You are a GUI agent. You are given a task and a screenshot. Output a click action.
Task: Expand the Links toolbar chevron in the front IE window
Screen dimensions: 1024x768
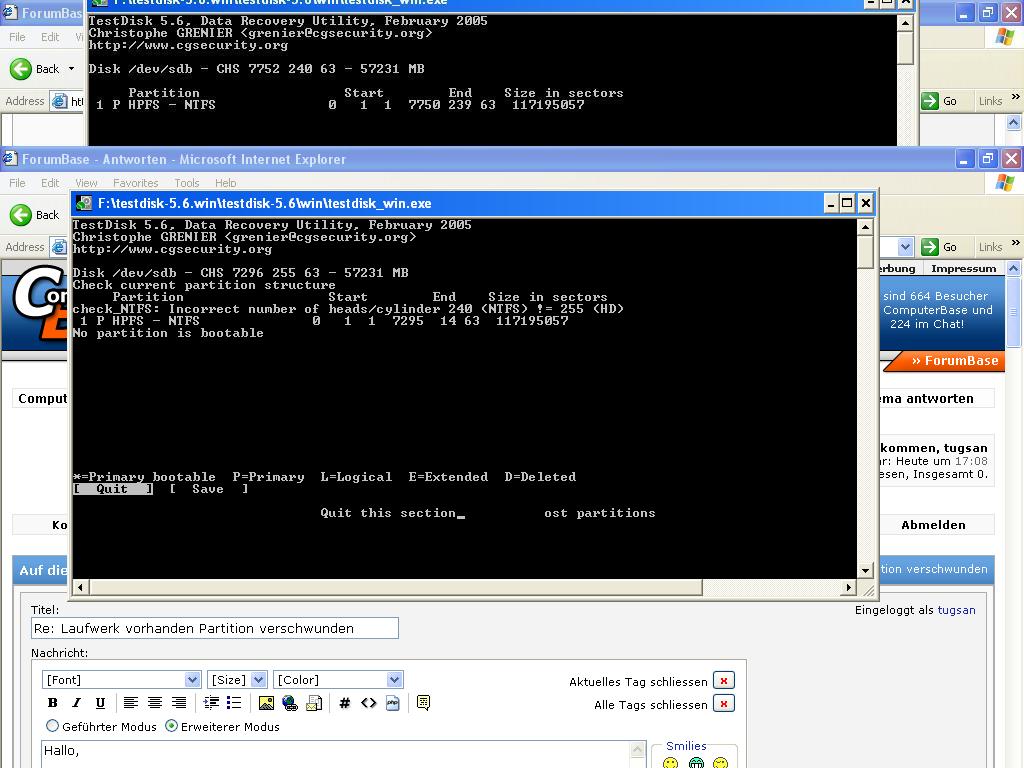click(x=1015, y=242)
